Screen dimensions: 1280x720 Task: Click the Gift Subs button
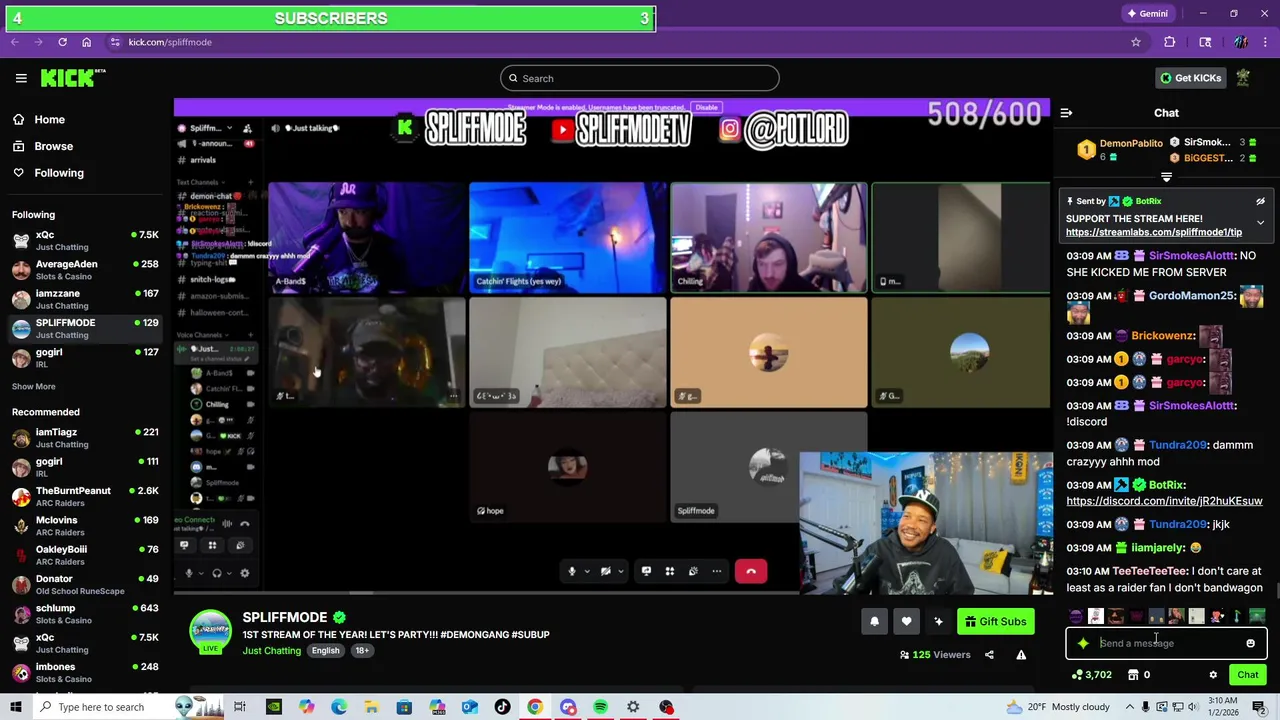pos(995,622)
